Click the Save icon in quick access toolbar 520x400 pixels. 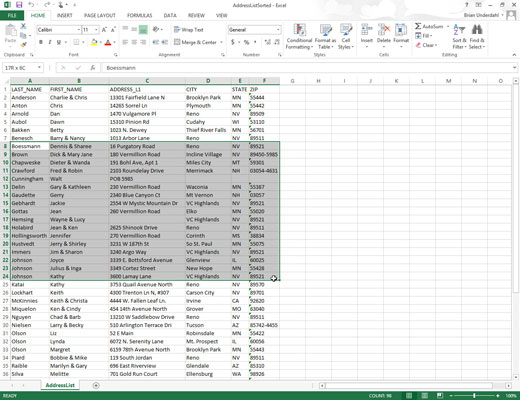coord(19,5)
